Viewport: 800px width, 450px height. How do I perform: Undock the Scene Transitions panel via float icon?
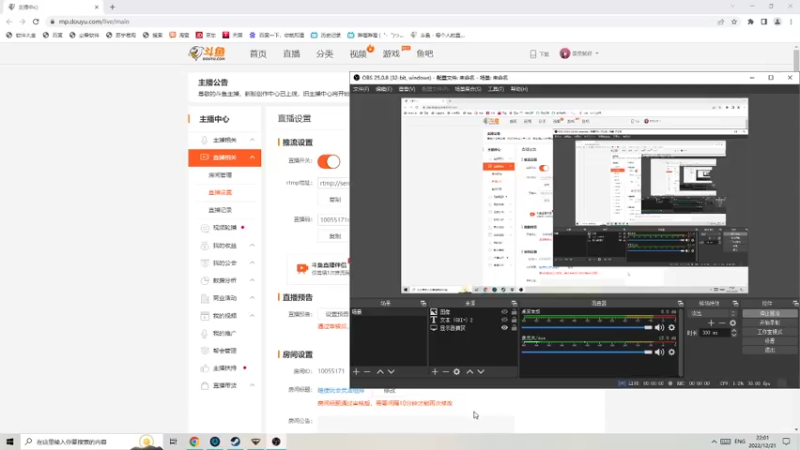(x=735, y=303)
